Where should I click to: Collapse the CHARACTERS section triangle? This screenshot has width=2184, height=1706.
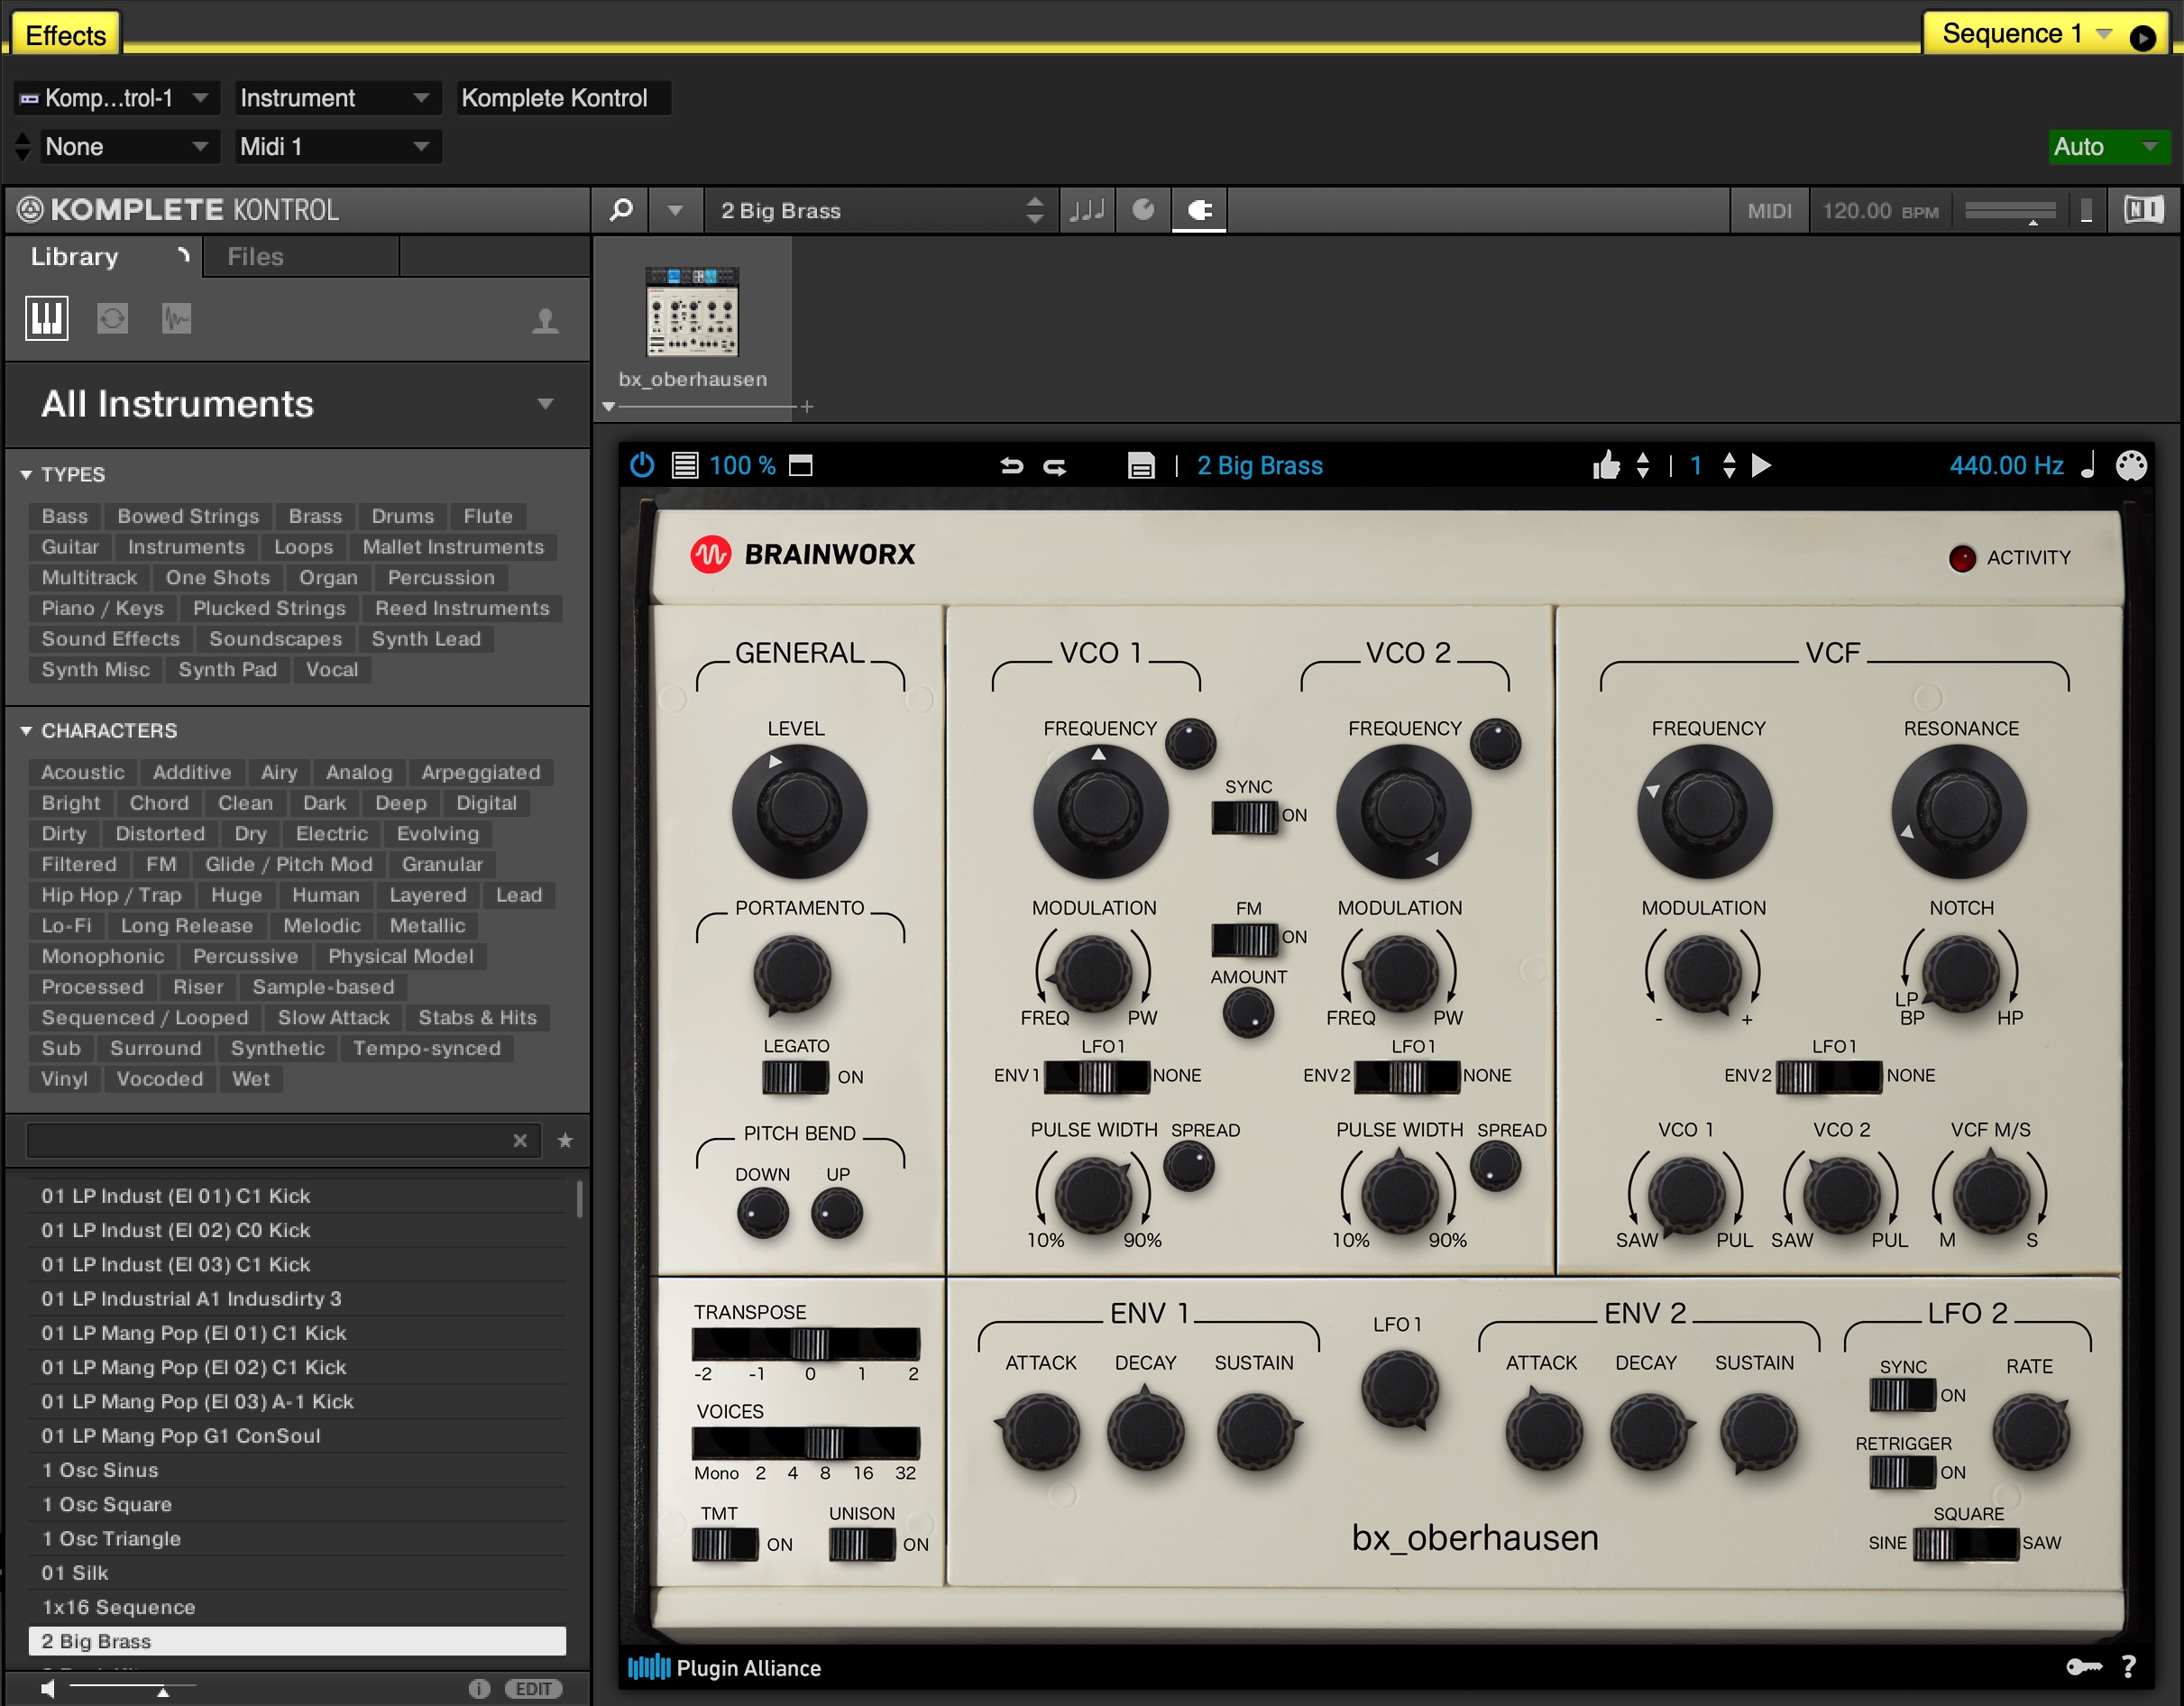[26, 731]
